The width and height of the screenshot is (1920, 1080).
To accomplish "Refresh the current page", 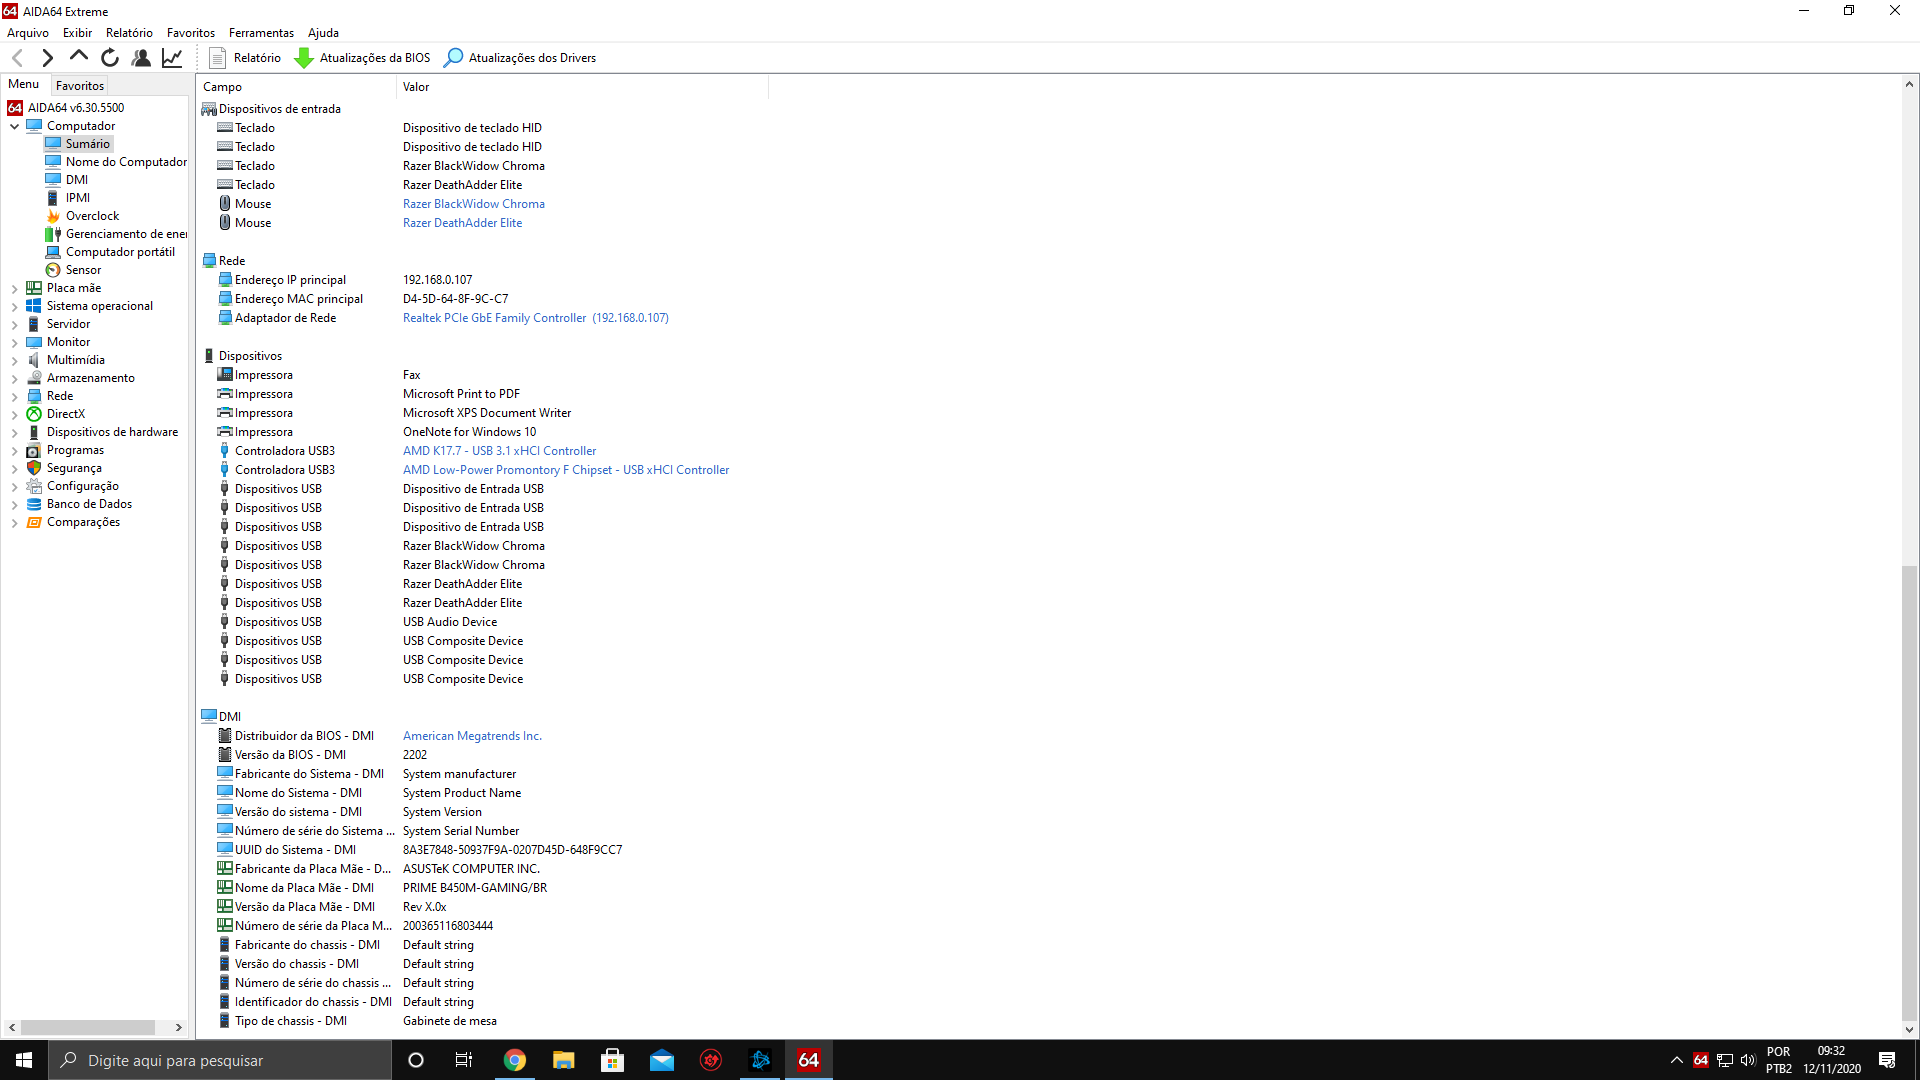I will click(110, 58).
